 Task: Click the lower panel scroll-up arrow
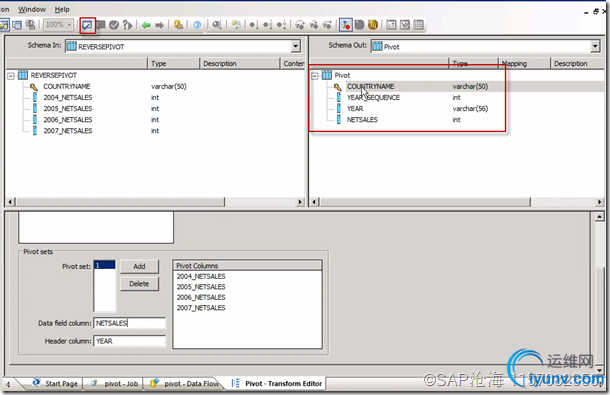click(599, 217)
